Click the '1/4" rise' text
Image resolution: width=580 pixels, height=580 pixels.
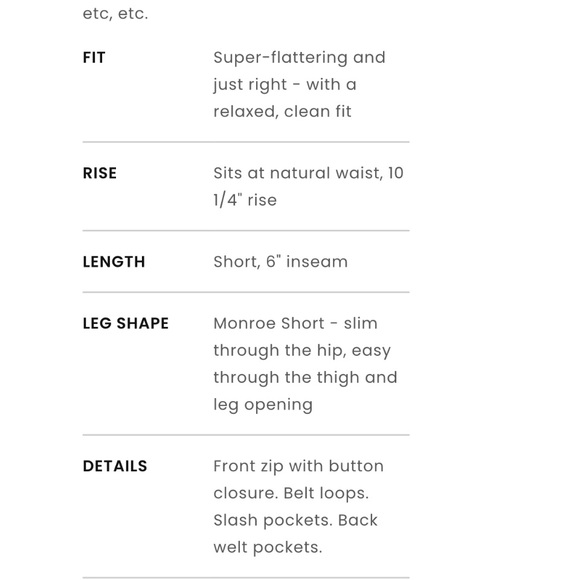click(x=245, y=200)
